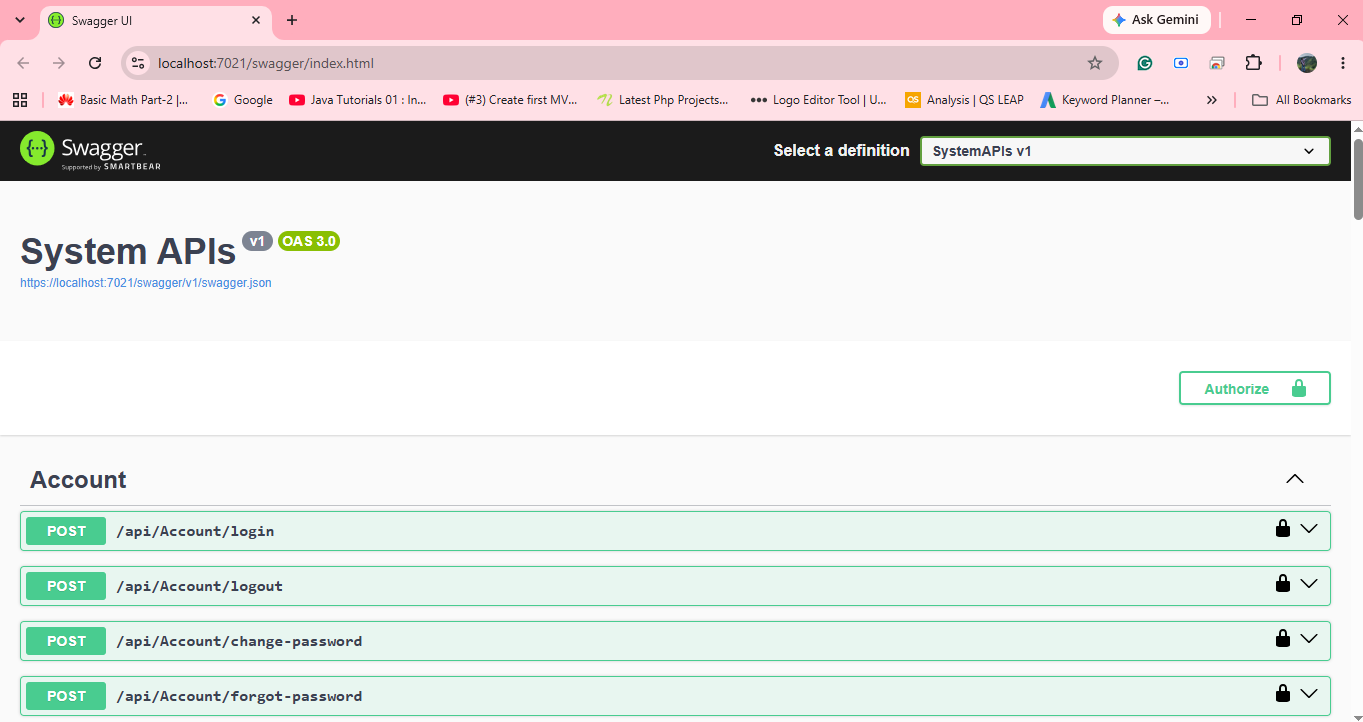Expand the /api/Account/login row chevron
Screen dimensions: 1363x722
[1309, 528]
